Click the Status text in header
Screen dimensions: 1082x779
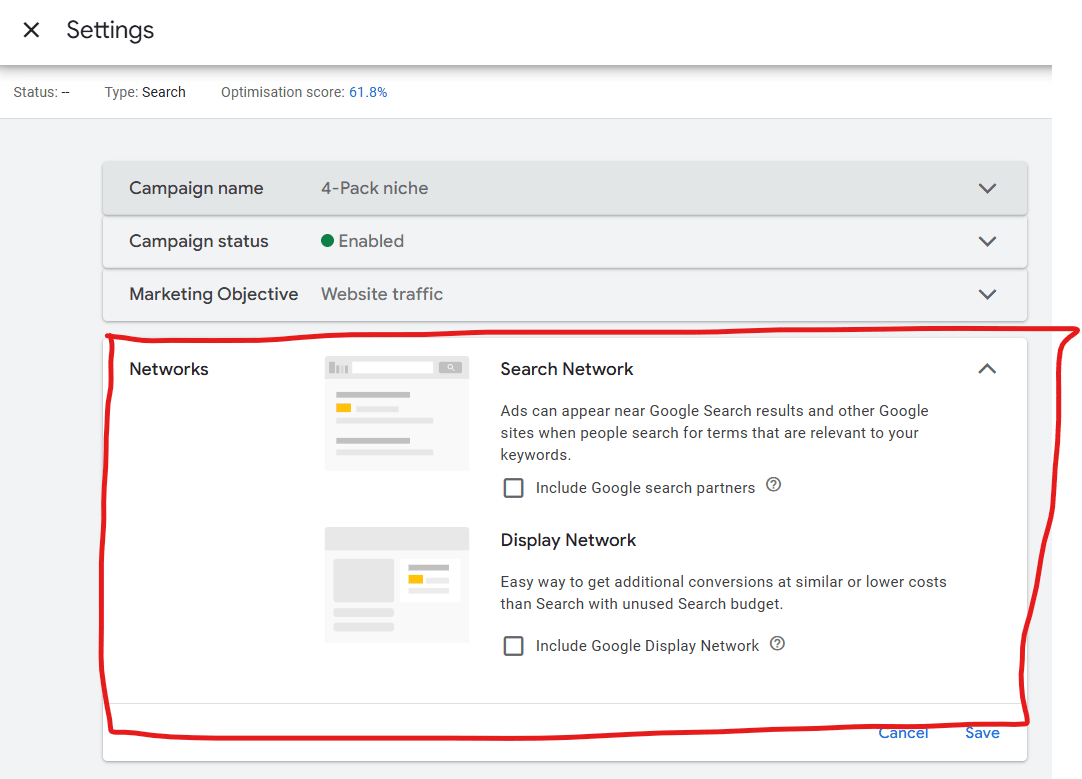tap(41, 92)
